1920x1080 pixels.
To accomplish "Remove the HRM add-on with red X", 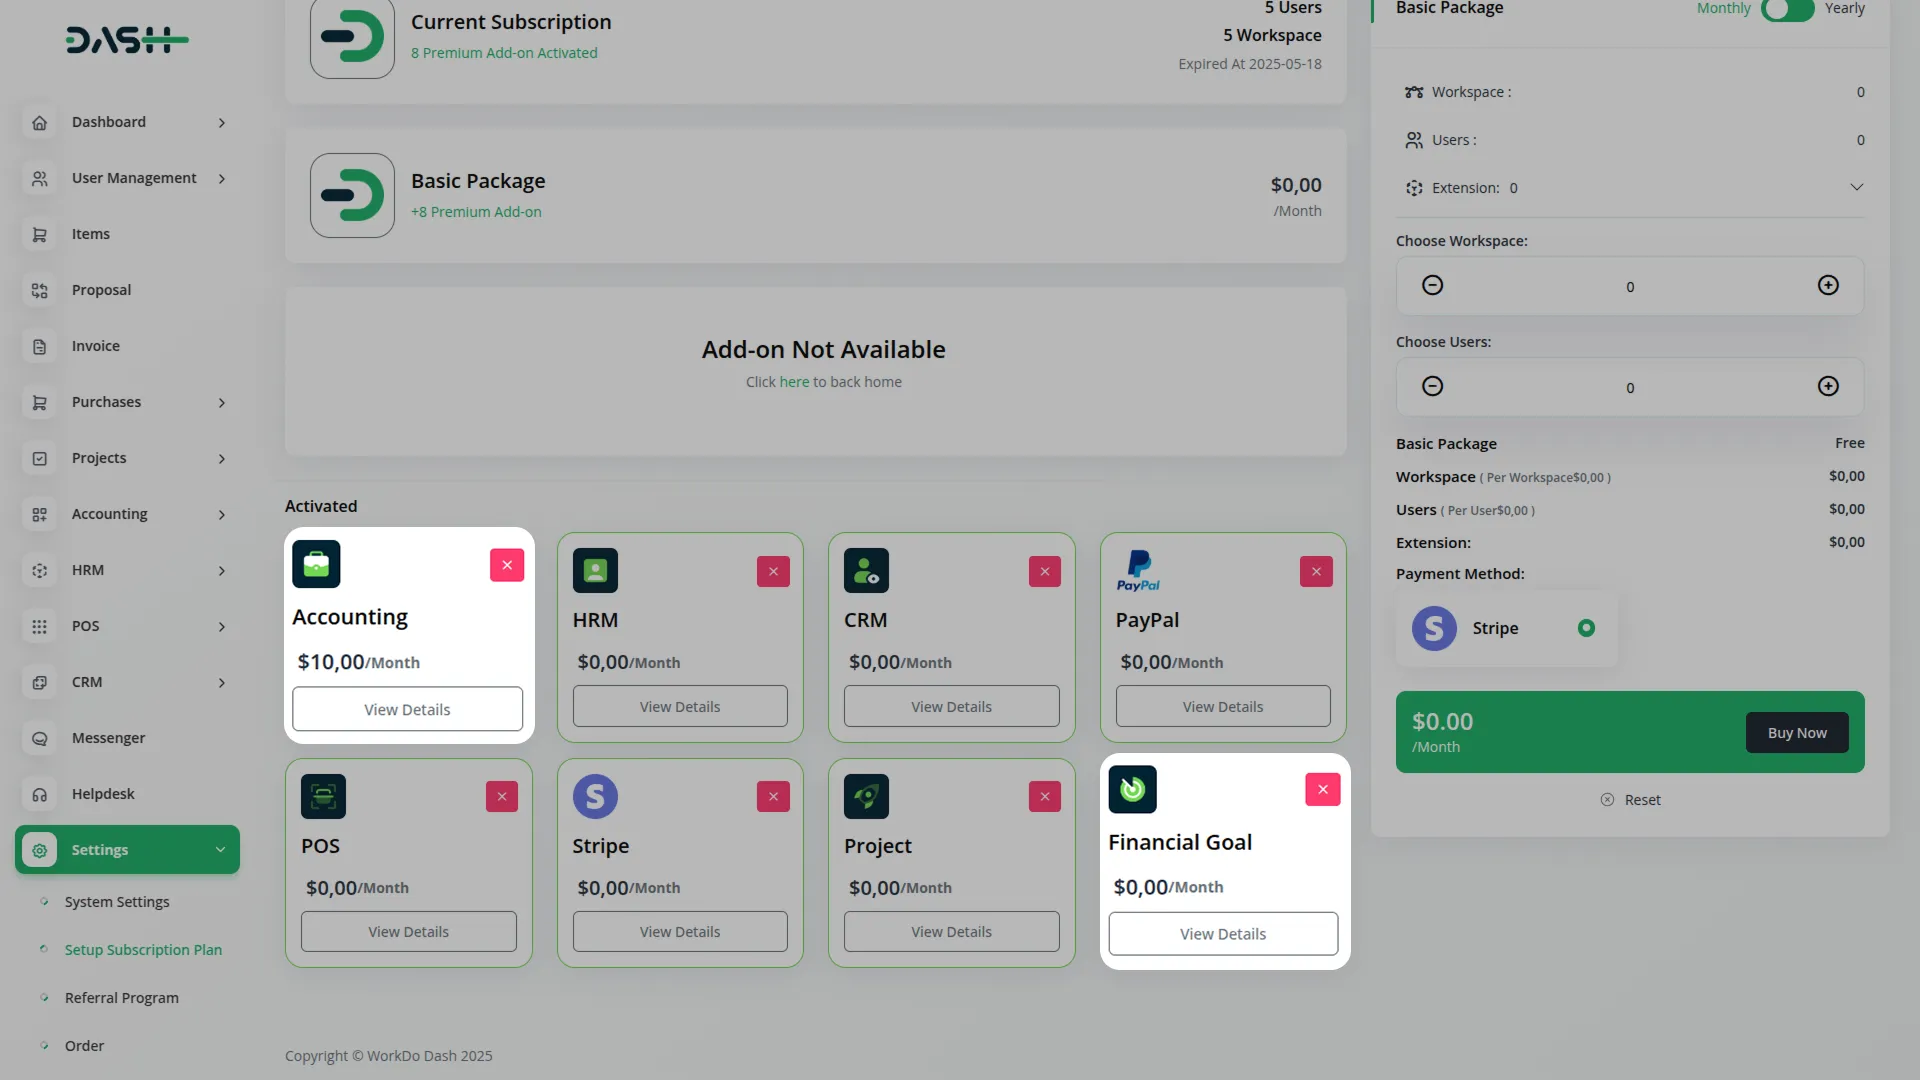I will [x=773, y=571].
